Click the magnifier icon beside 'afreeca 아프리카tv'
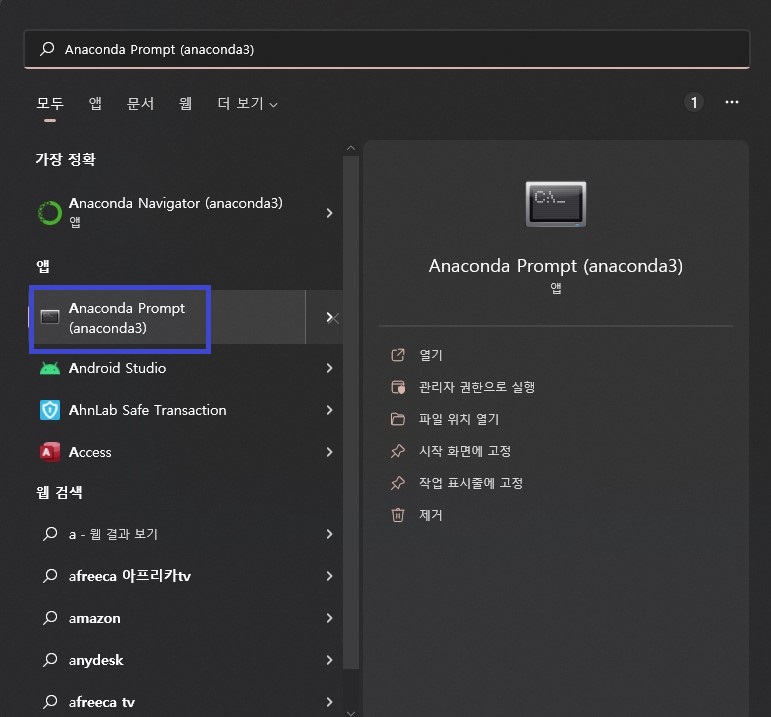 click(50, 575)
